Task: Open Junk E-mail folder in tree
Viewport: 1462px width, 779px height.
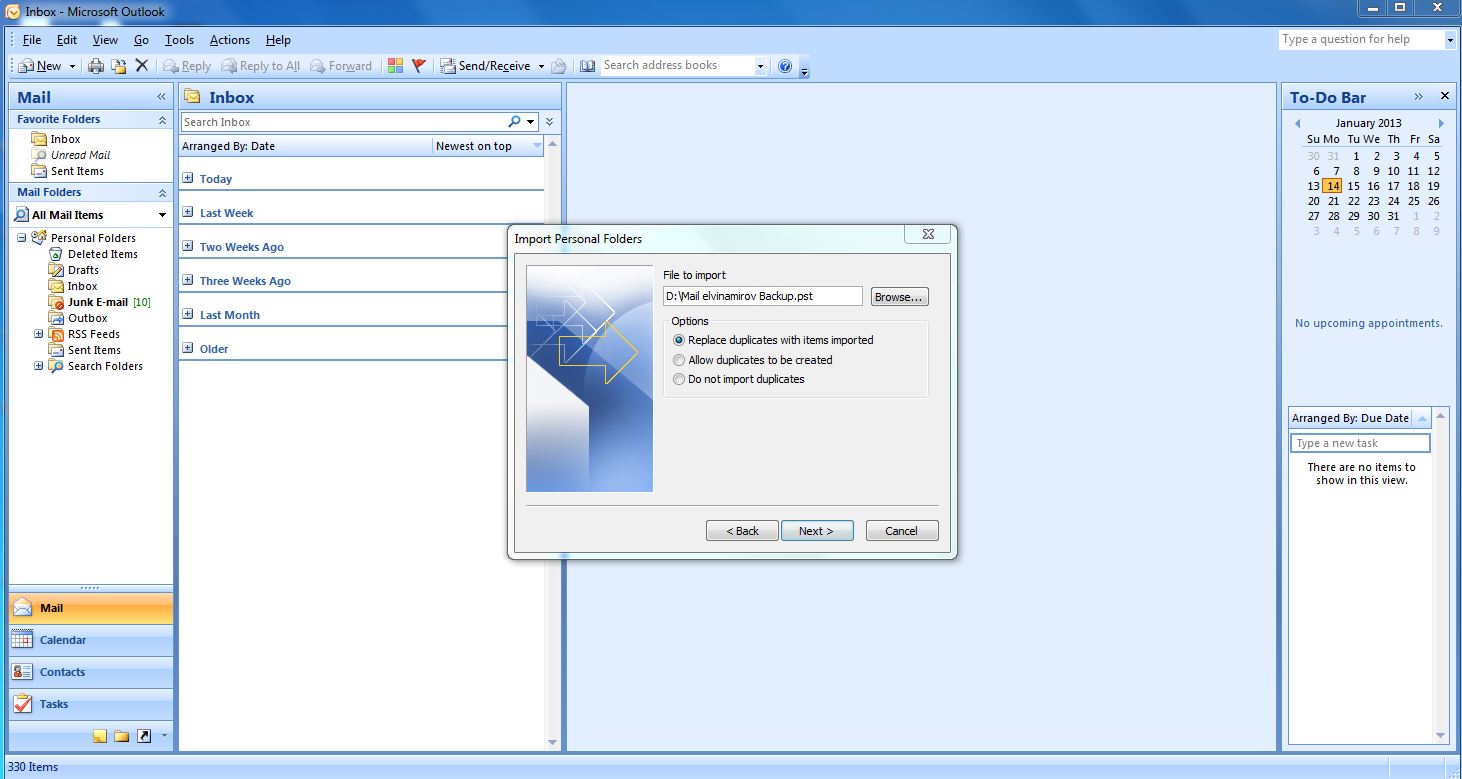Action: pyautogui.click(x=97, y=302)
